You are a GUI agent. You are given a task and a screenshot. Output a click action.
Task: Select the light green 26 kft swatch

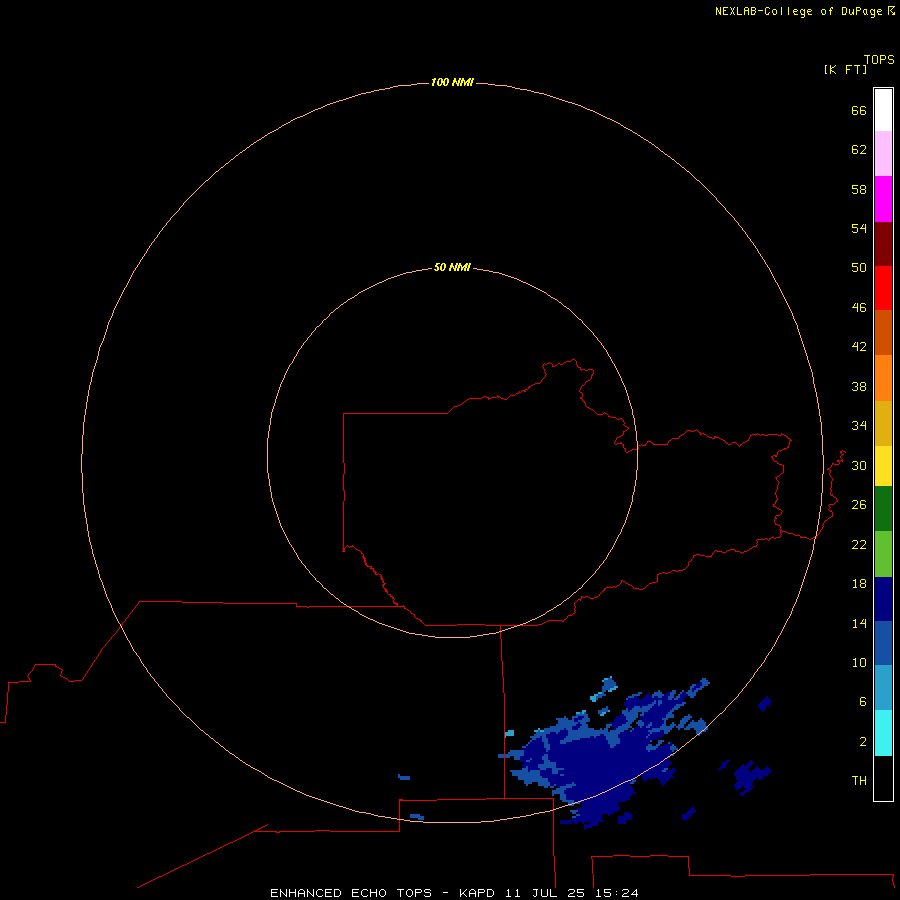[883, 554]
